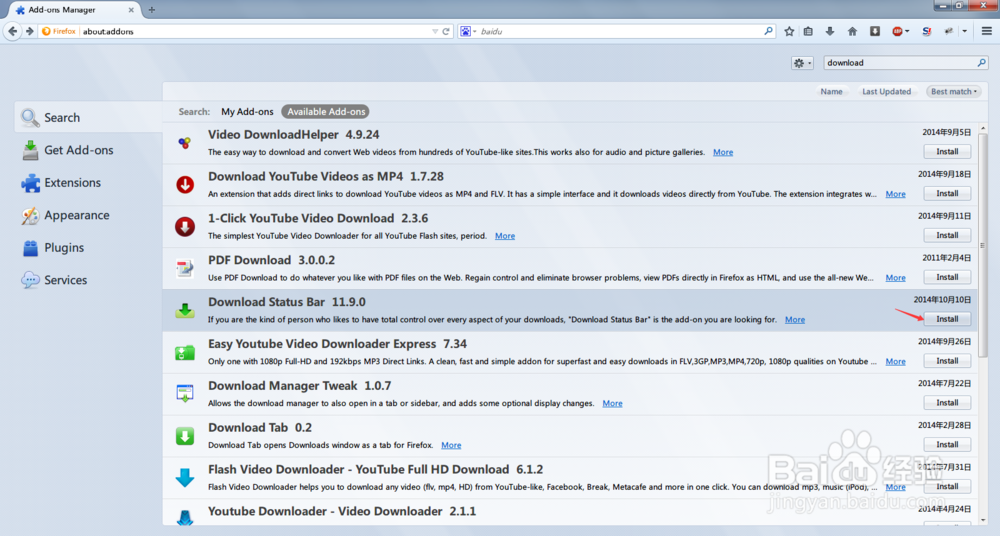Click the S! extension icon in toolbar
This screenshot has width=1000, height=536.
pos(927,31)
